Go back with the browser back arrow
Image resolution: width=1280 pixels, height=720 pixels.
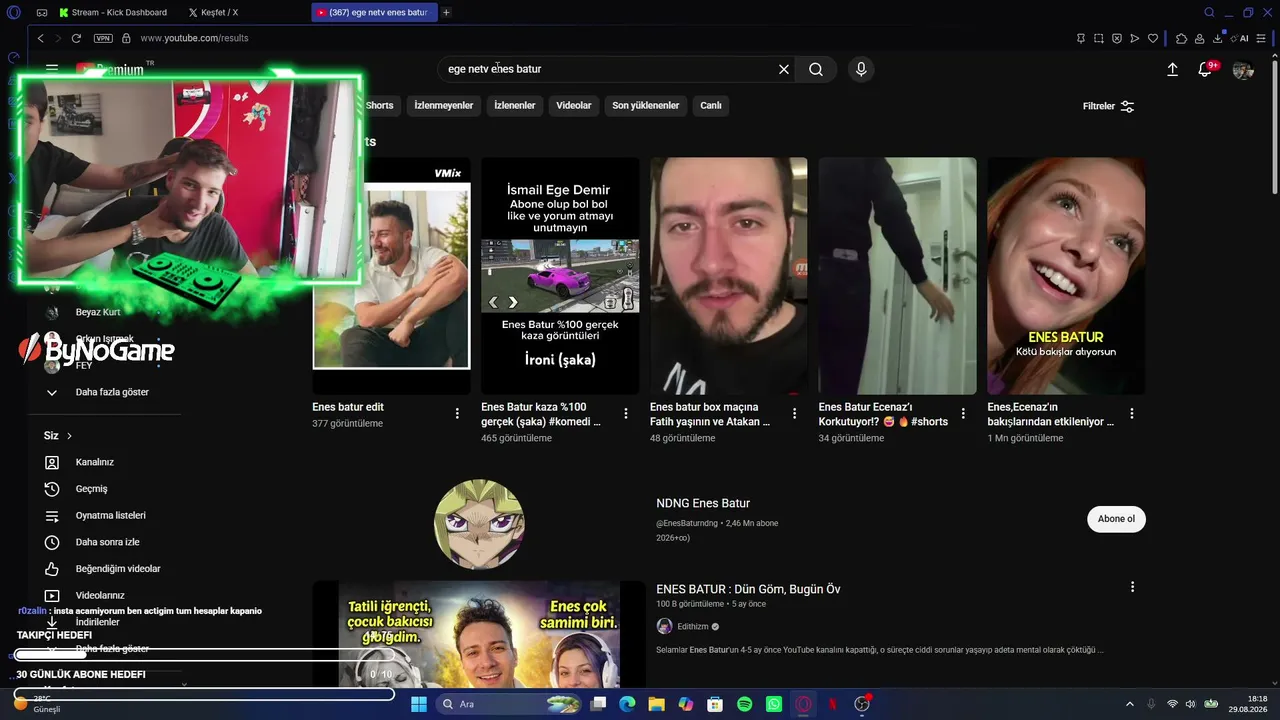[x=40, y=38]
